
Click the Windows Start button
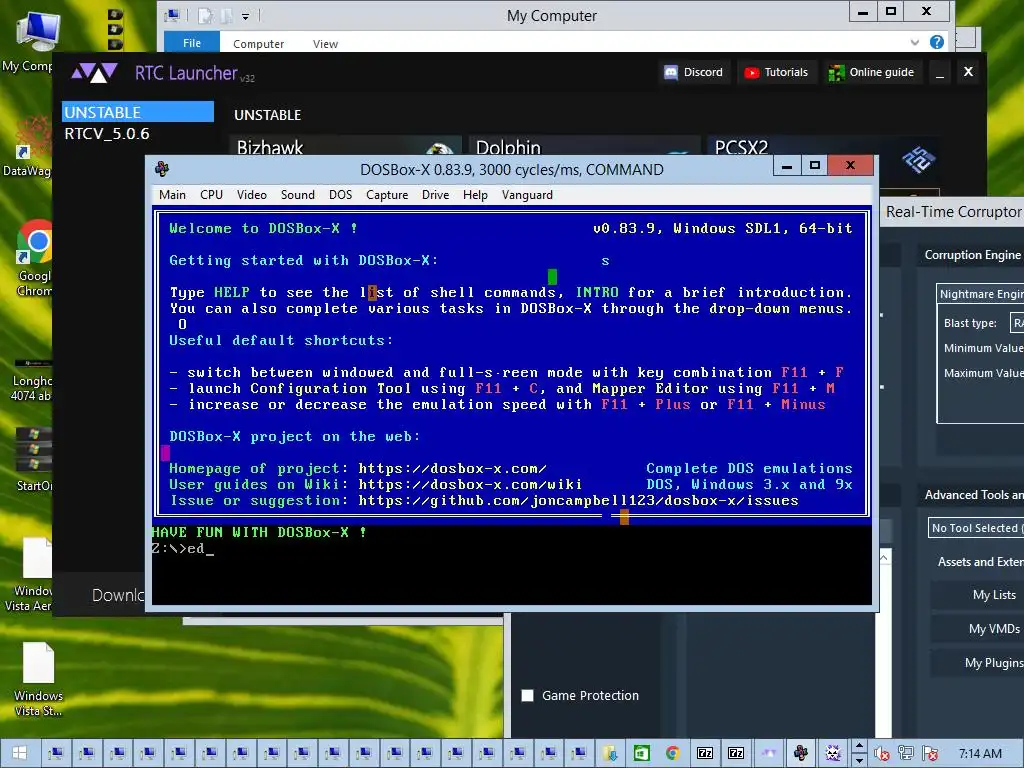20,753
